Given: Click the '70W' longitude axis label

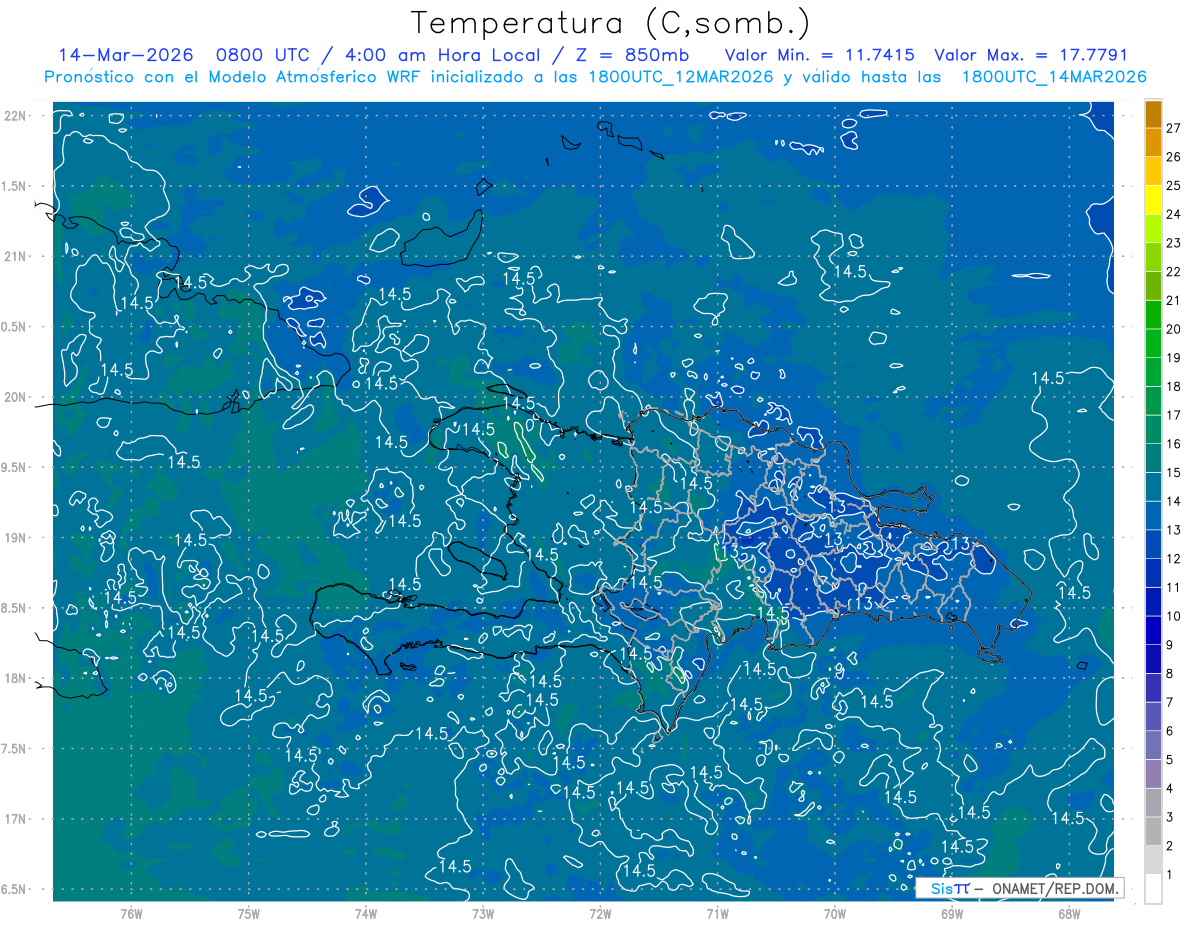Looking at the screenshot, I should coord(834,913).
